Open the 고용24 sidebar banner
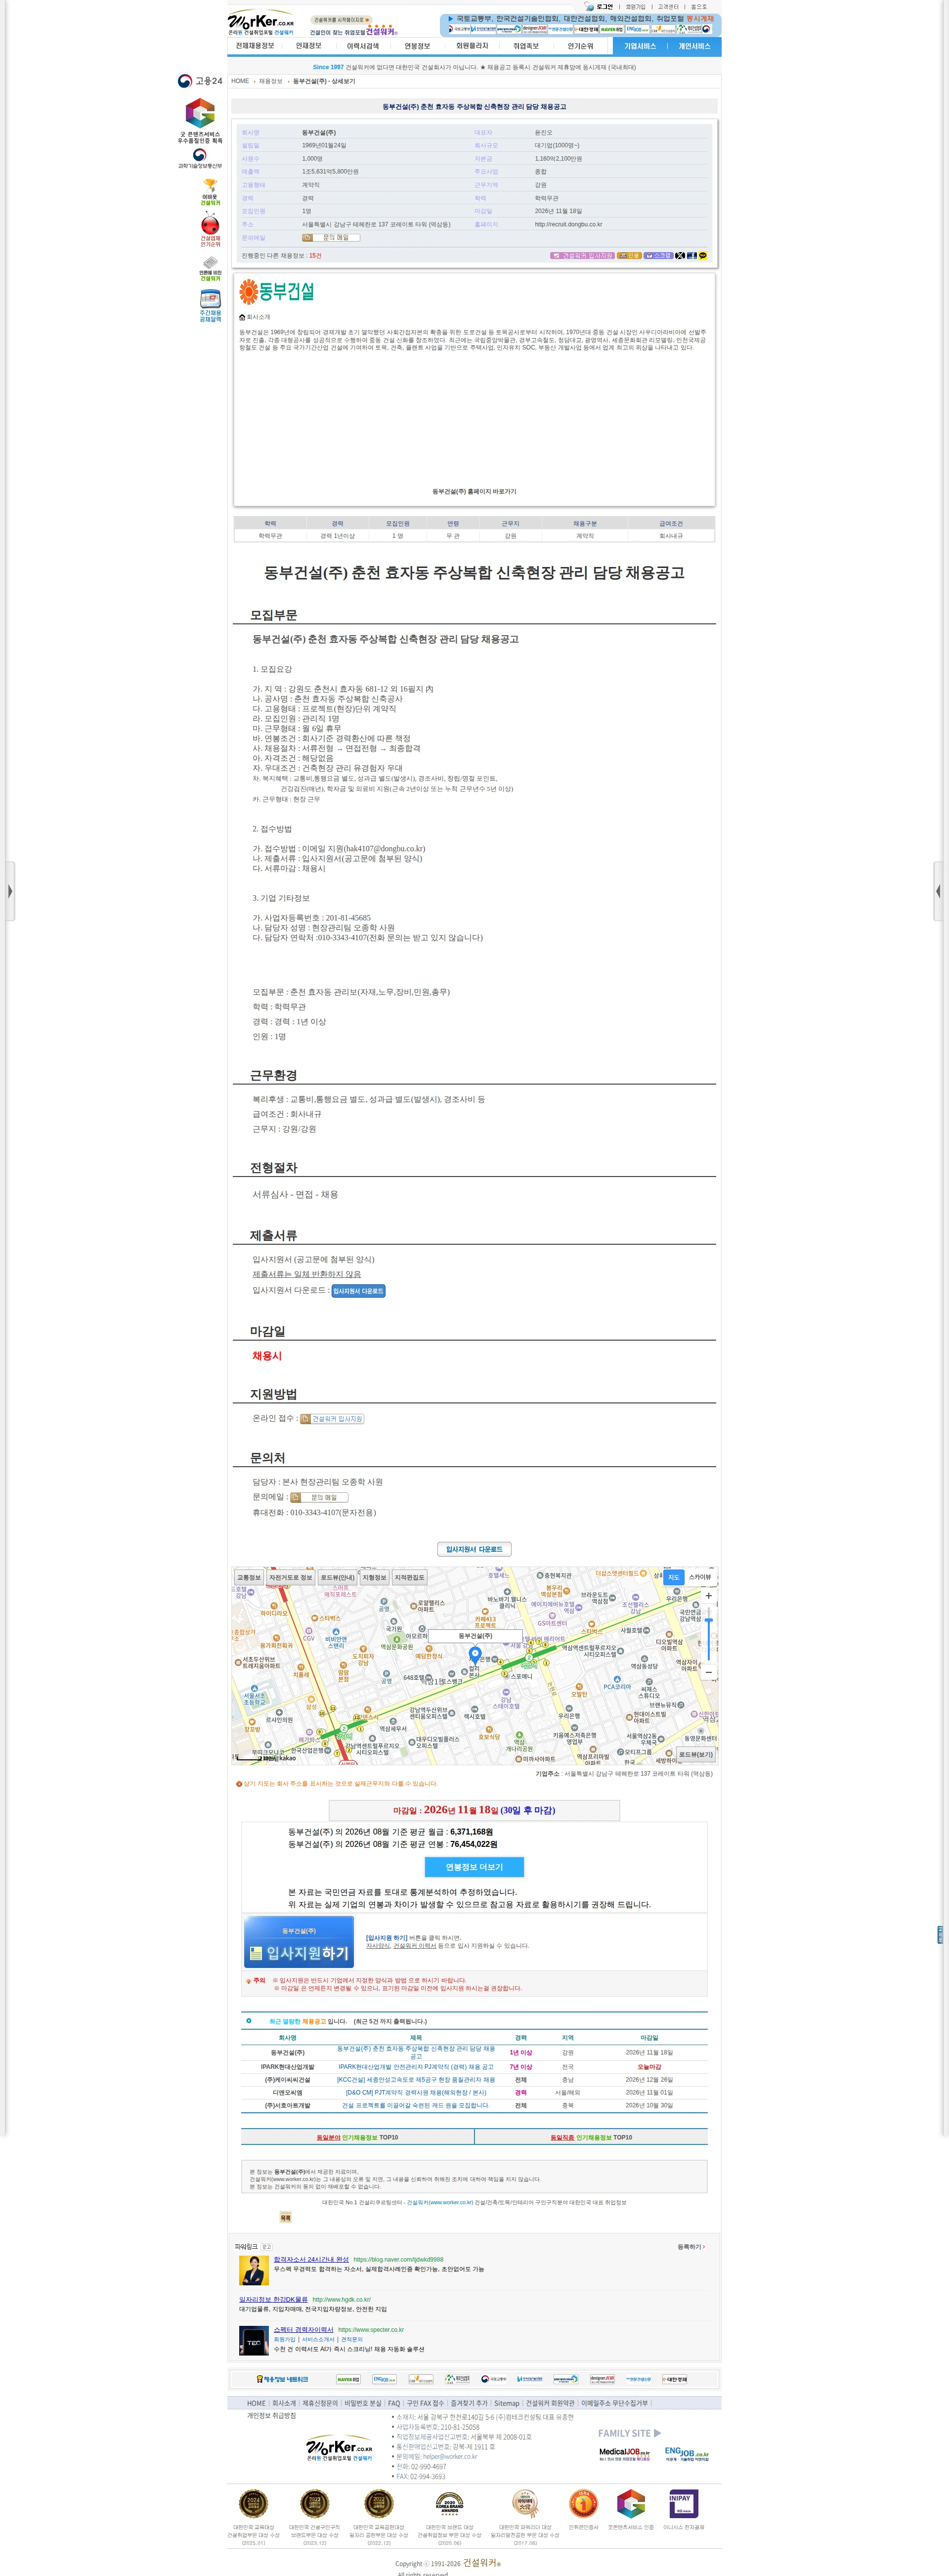Screen dimensions: 949x2576 coord(200,81)
